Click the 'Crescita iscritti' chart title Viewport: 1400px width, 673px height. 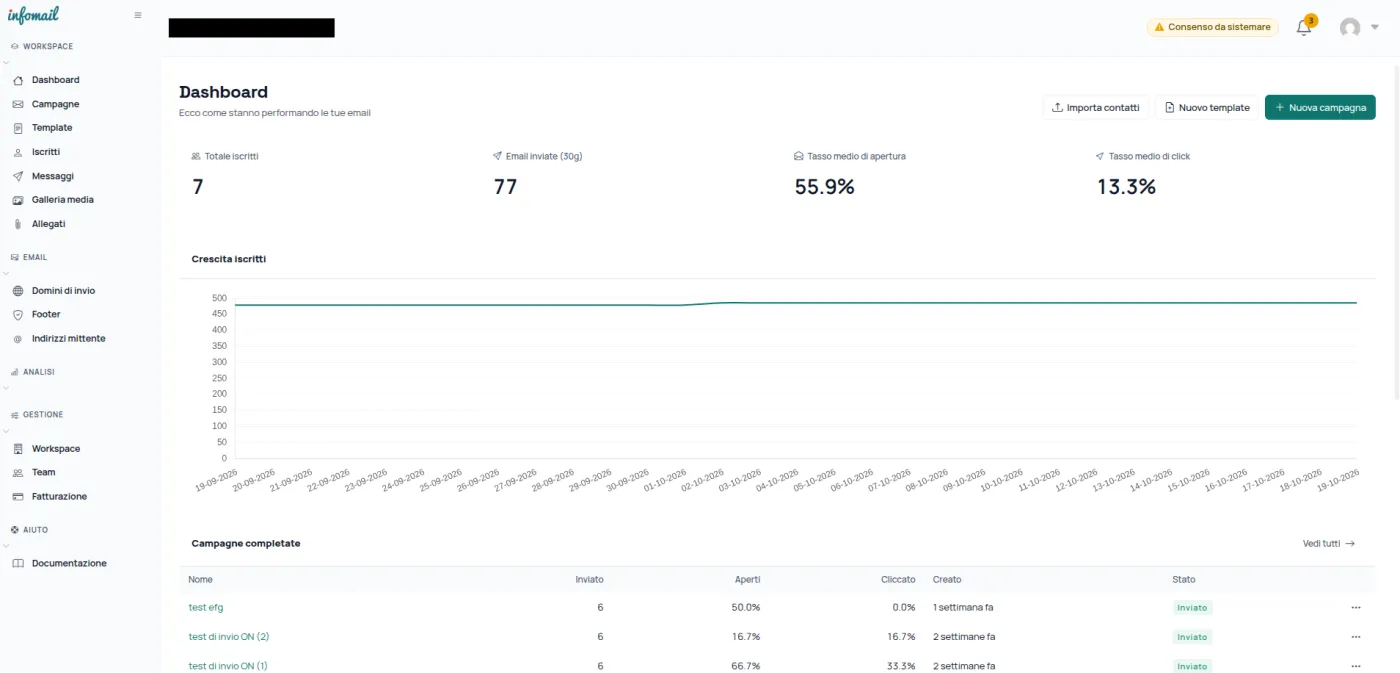point(229,259)
